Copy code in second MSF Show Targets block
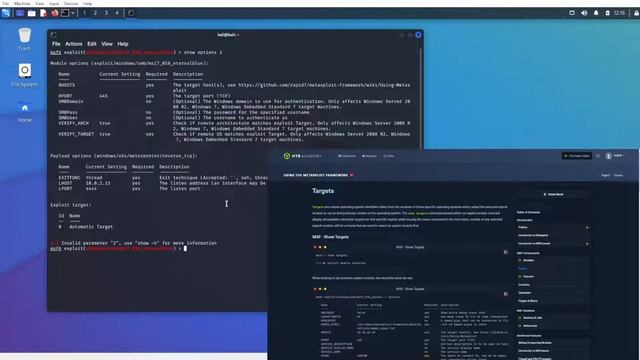Viewport: 640px width, 360px height. click(506, 294)
